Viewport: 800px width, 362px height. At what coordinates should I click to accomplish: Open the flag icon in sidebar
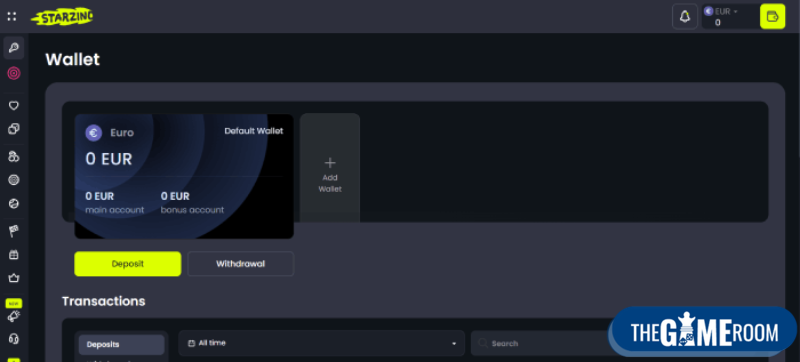(14, 231)
